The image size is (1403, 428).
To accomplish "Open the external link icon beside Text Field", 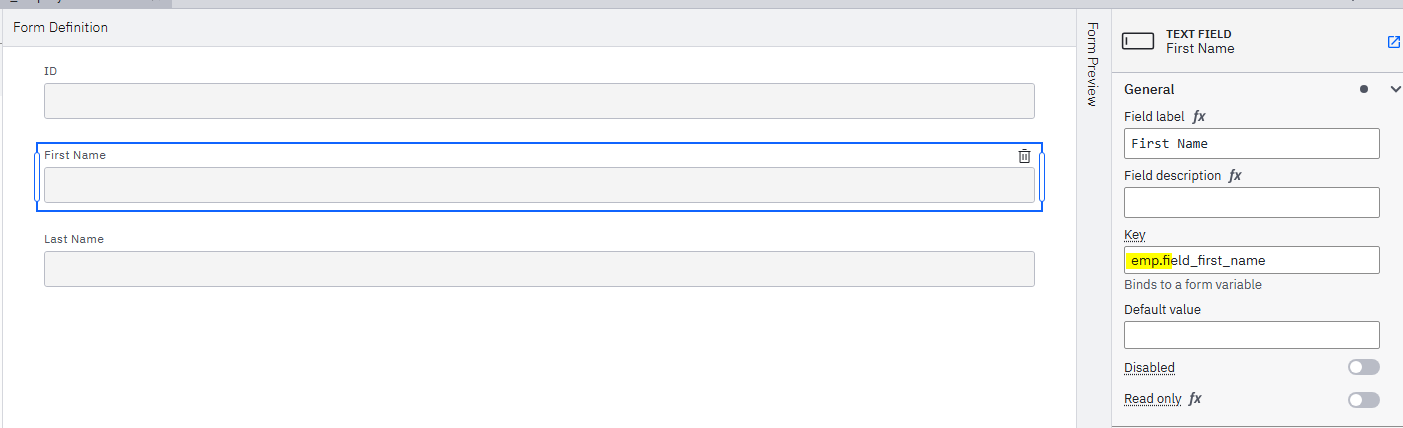I will (1393, 42).
